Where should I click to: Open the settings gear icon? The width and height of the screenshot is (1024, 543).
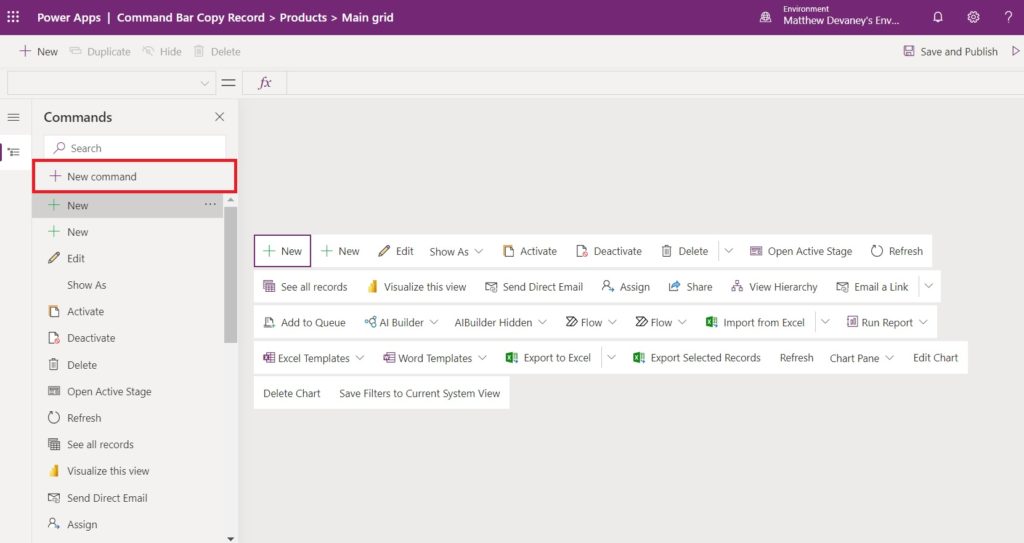pos(973,17)
